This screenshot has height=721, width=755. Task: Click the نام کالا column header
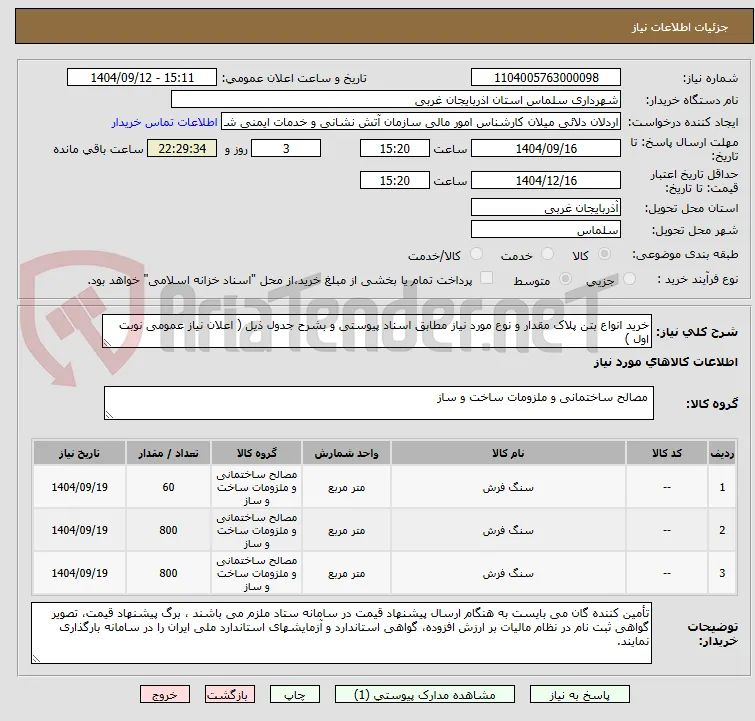point(508,453)
